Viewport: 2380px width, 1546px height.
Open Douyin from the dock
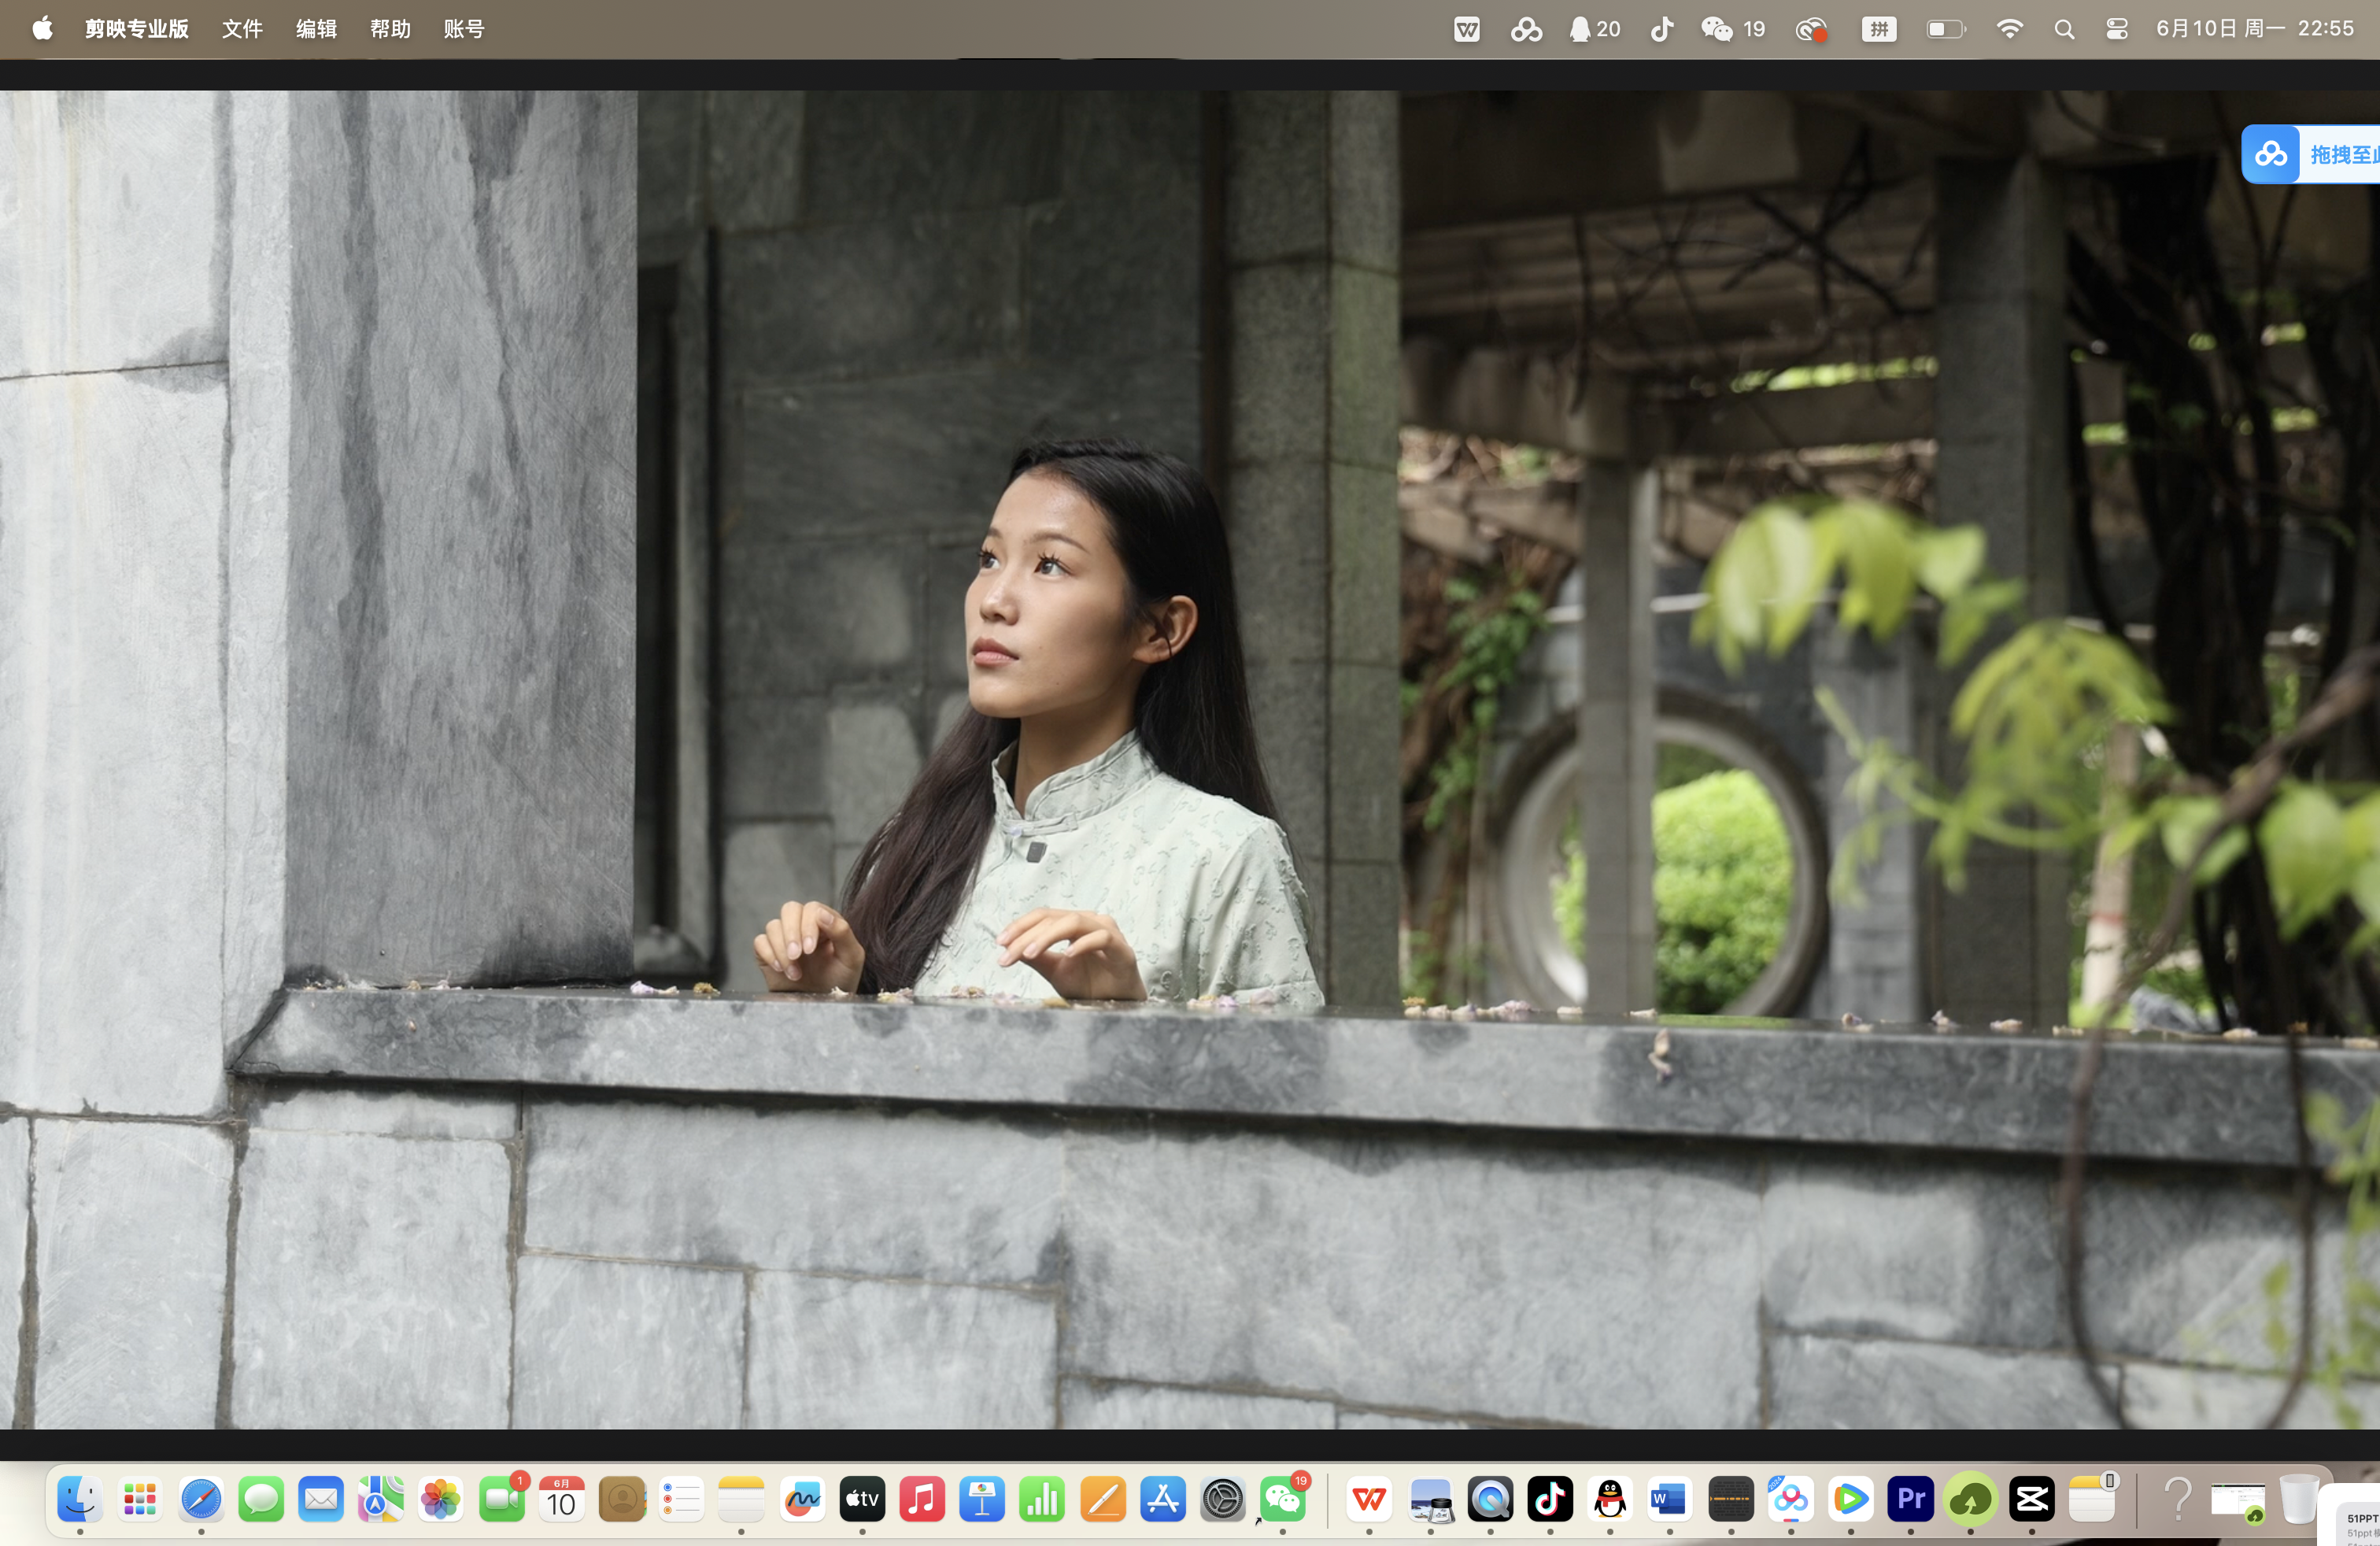point(1550,1500)
